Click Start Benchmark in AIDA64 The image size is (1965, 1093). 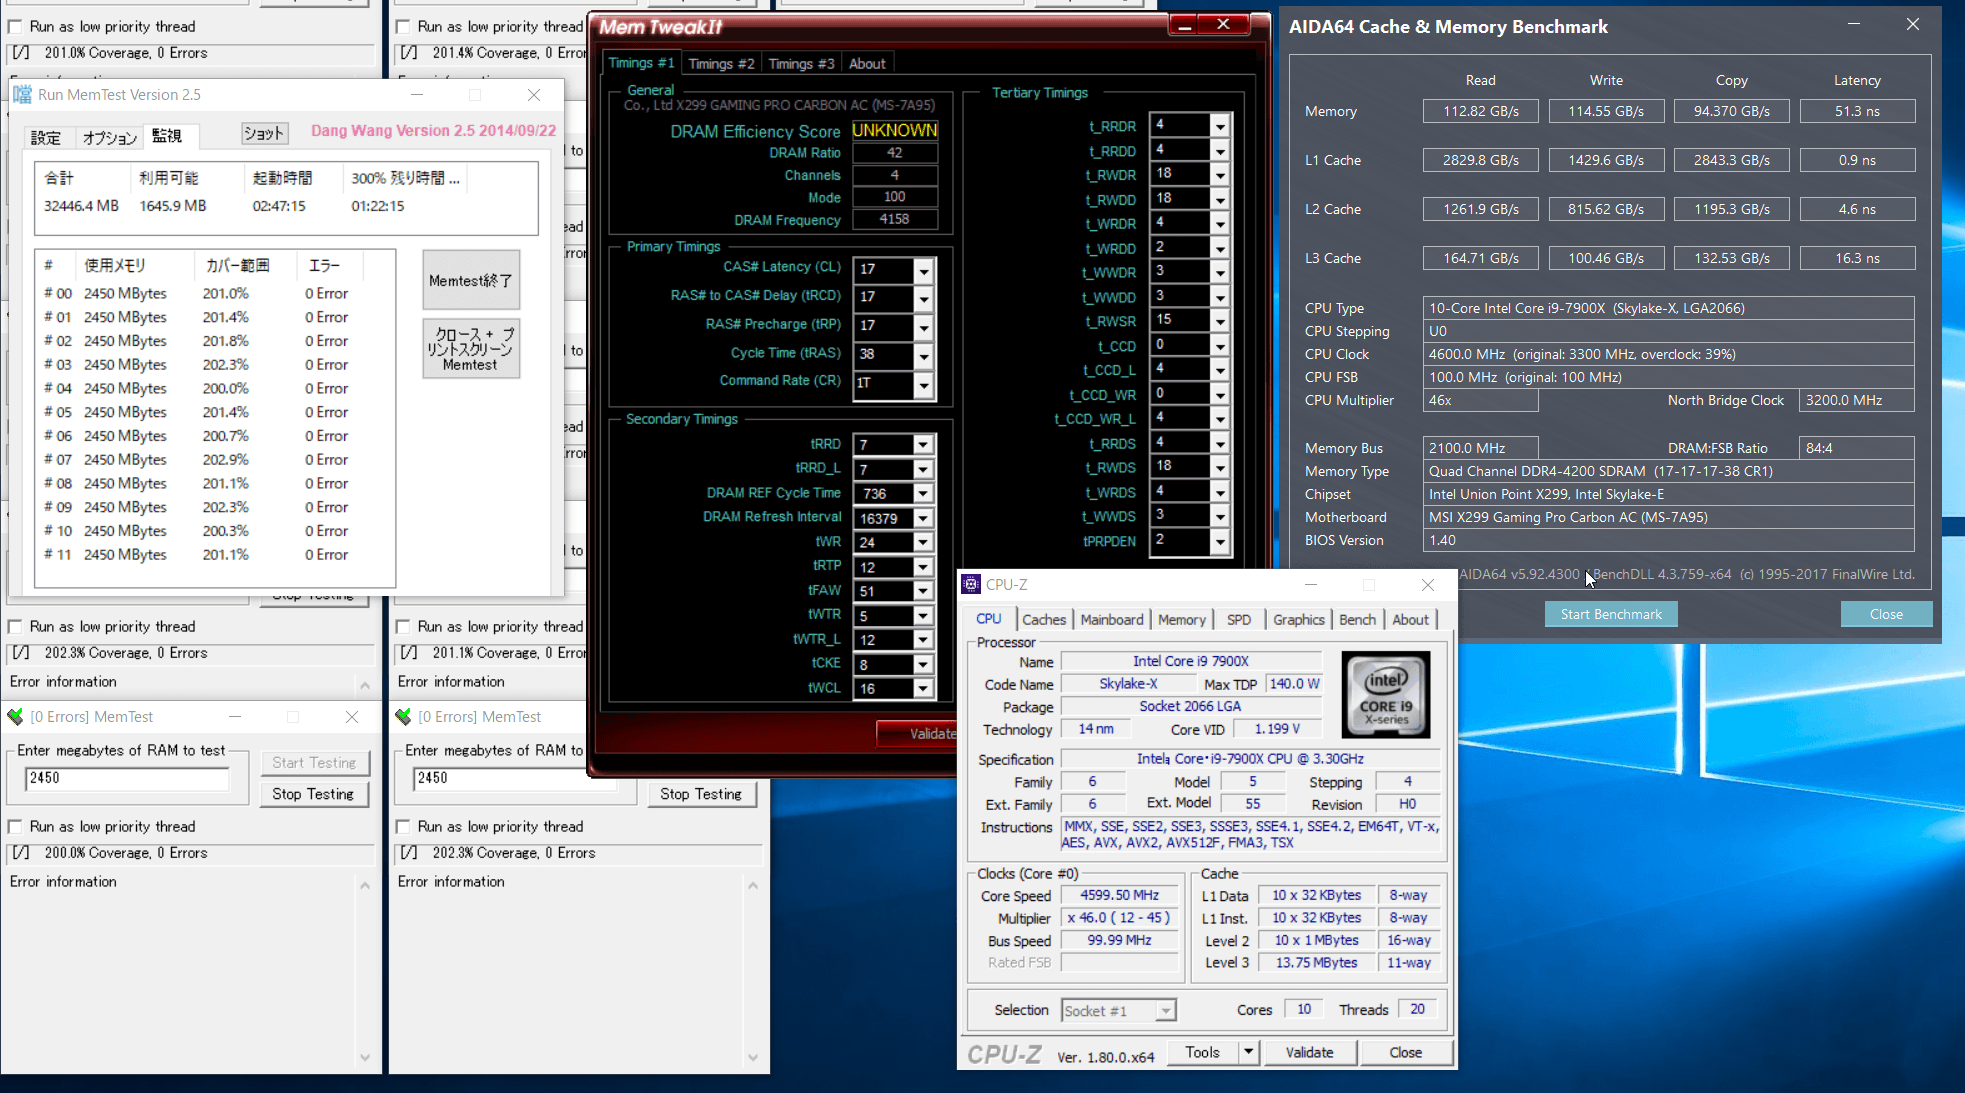1611,614
